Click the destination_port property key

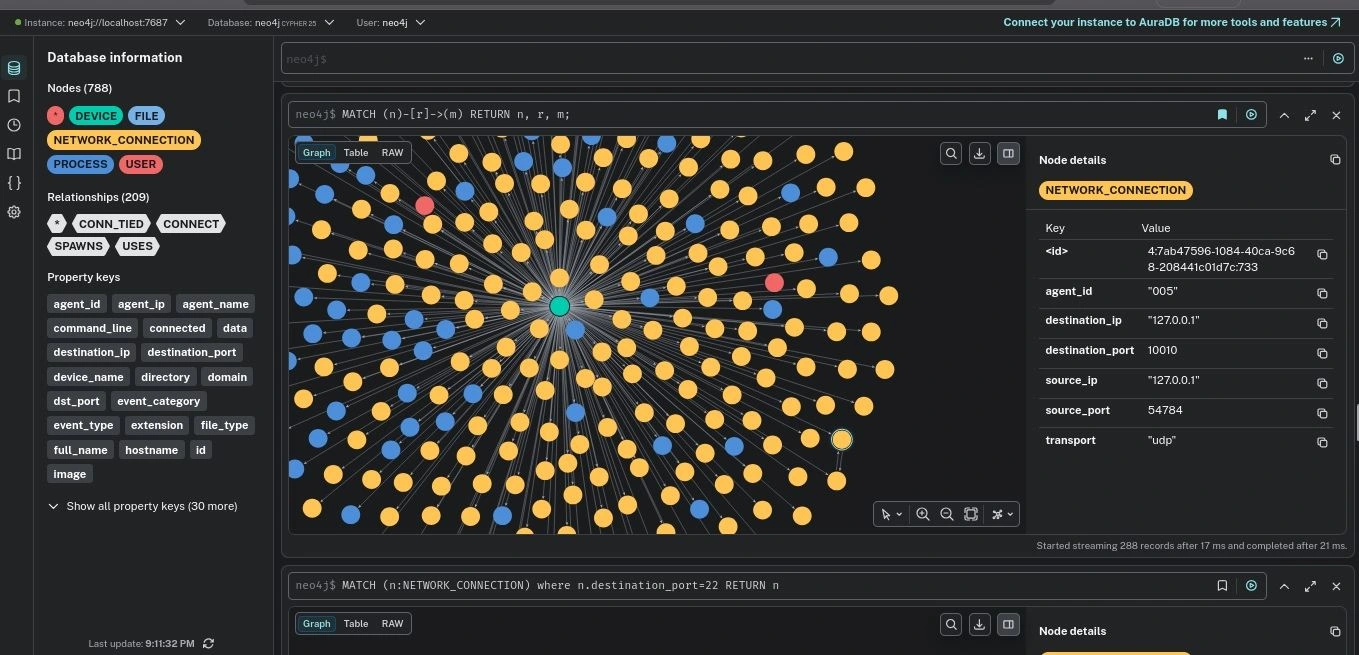192,352
